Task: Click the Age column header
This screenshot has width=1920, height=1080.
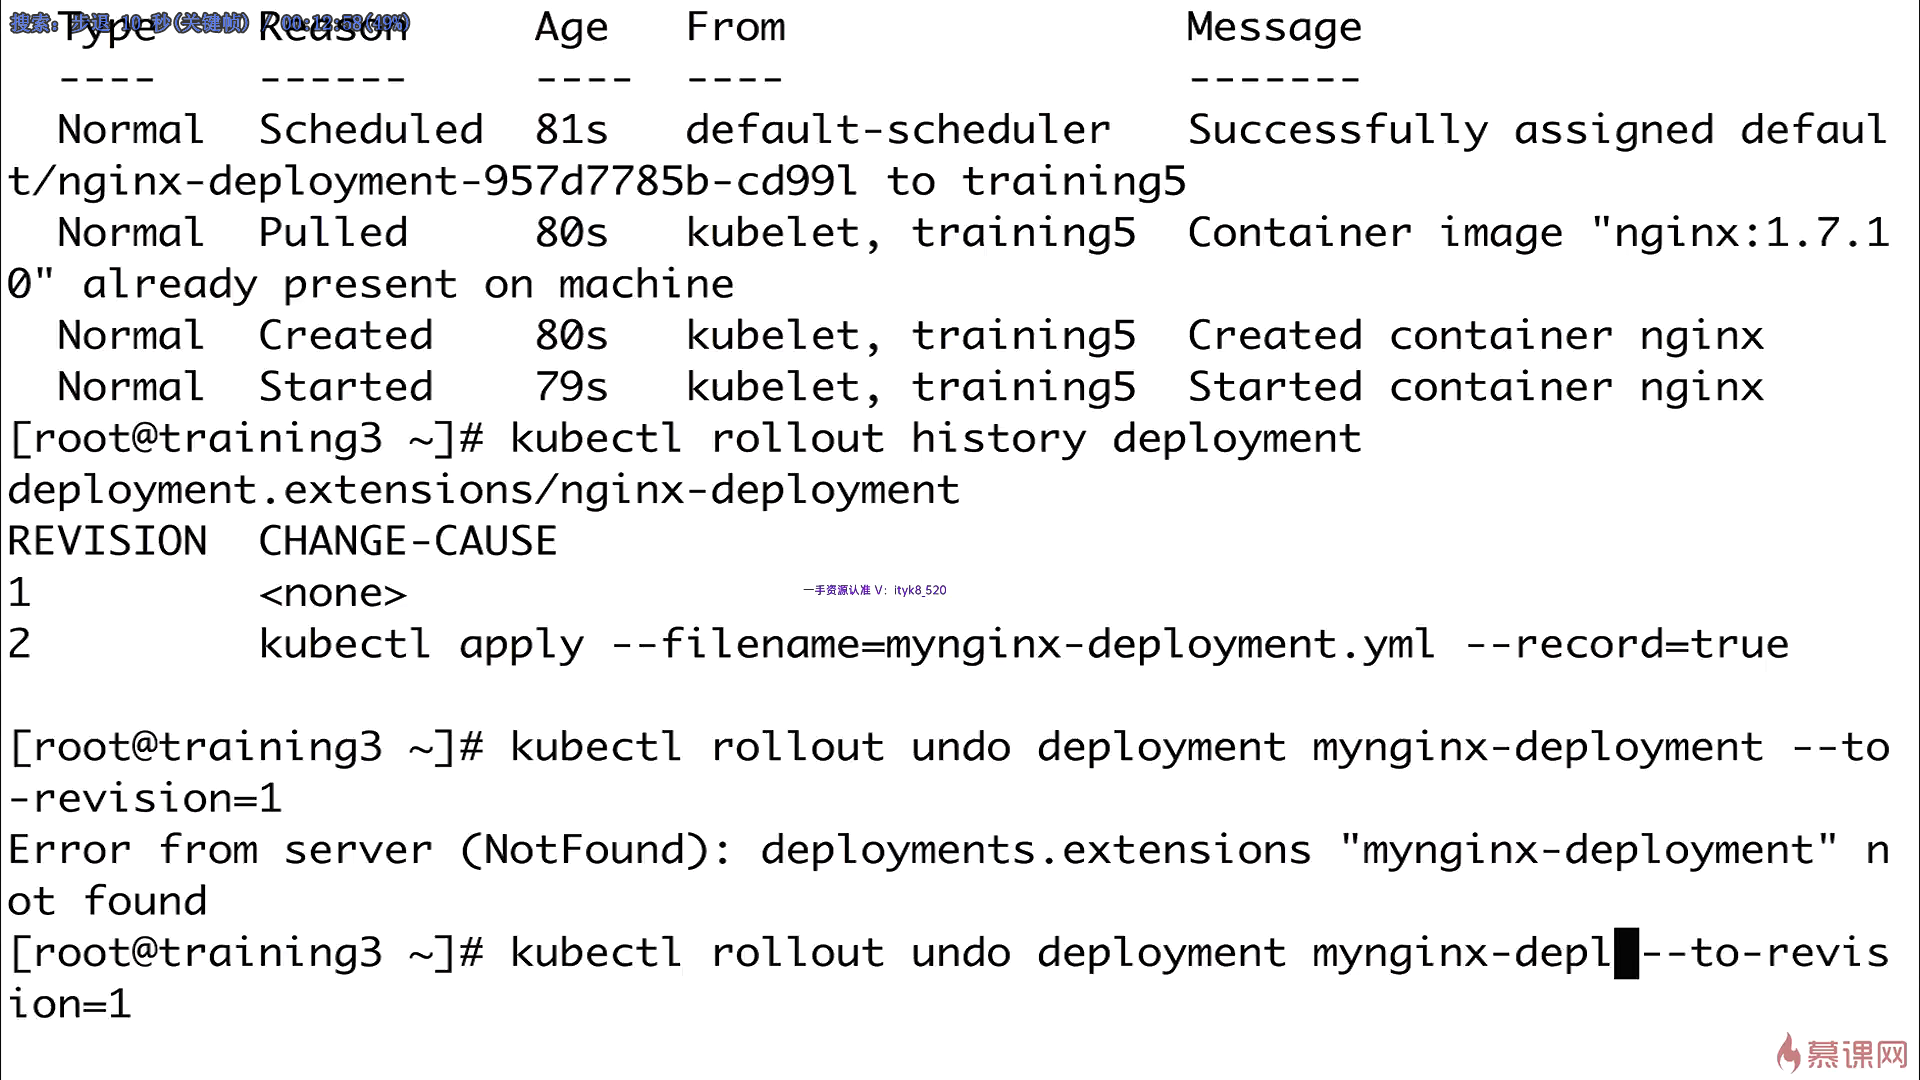Action: (571, 29)
